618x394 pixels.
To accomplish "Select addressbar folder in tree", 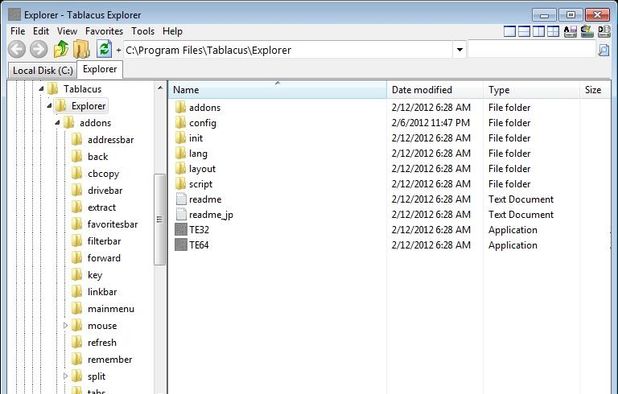I will pyautogui.click(x=110, y=140).
